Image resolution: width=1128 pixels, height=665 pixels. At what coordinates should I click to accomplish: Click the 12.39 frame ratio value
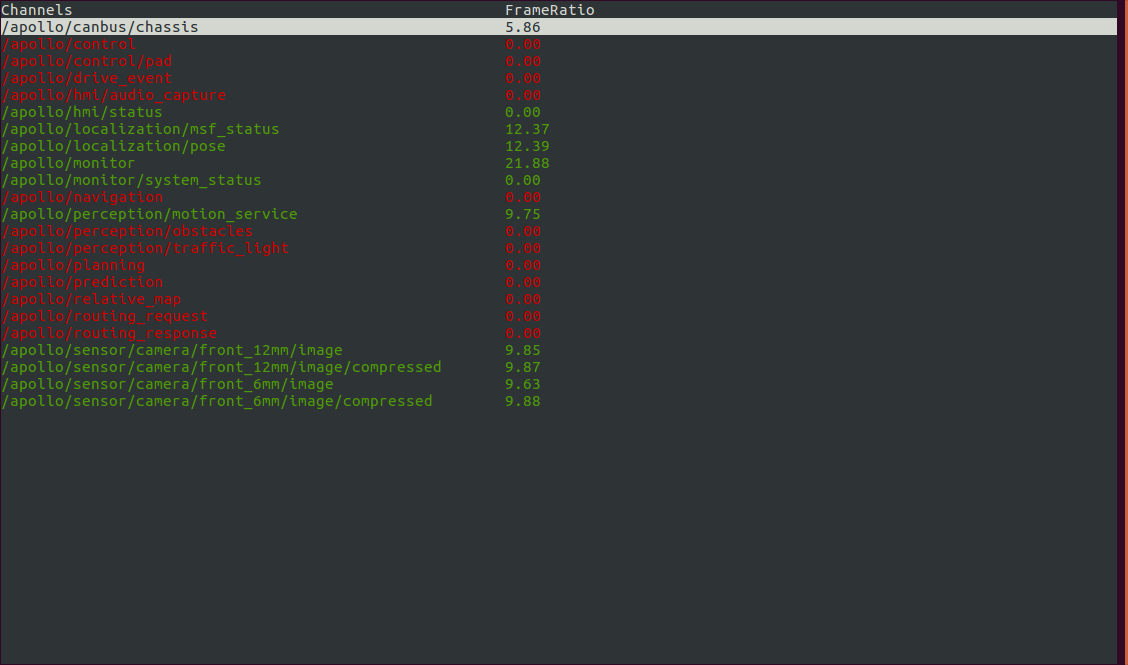(527, 147)
